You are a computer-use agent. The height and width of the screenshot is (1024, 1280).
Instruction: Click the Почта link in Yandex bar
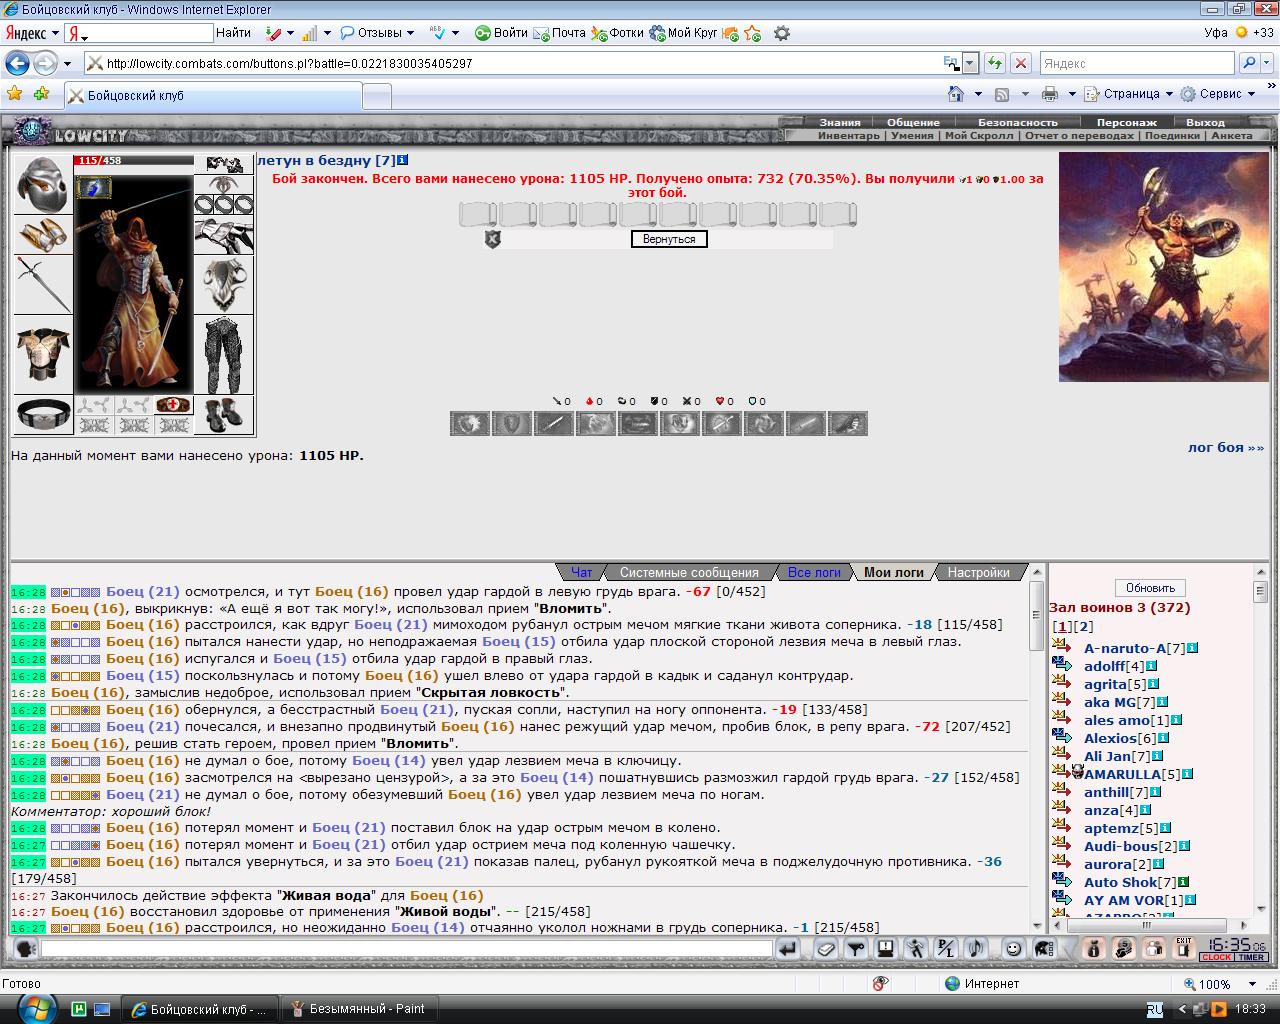point(560,33)
